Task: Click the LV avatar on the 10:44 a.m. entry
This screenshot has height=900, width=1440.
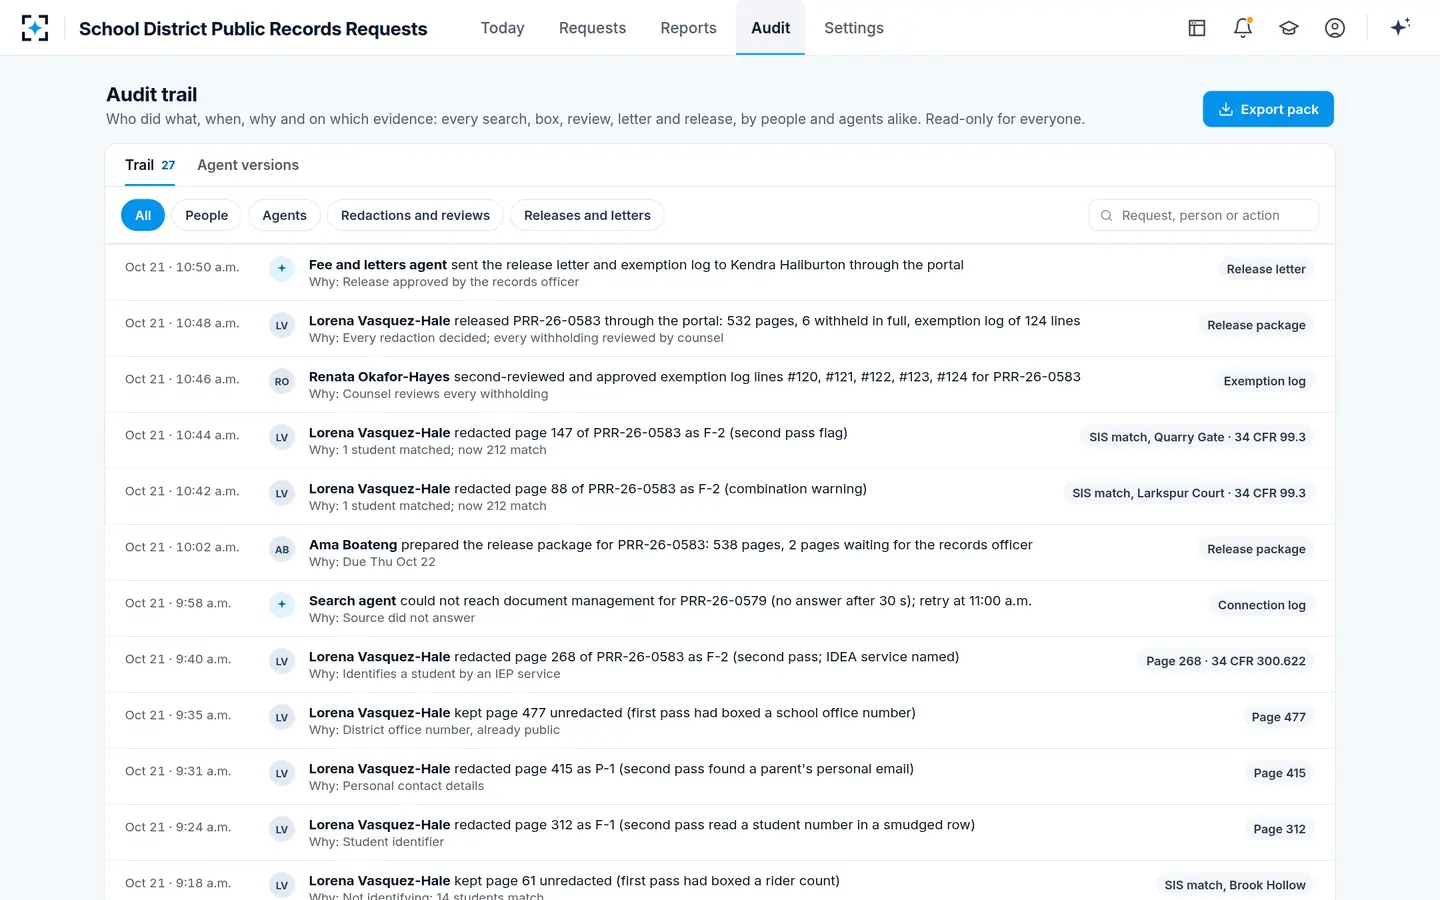Action: click(x=282, y=437)
